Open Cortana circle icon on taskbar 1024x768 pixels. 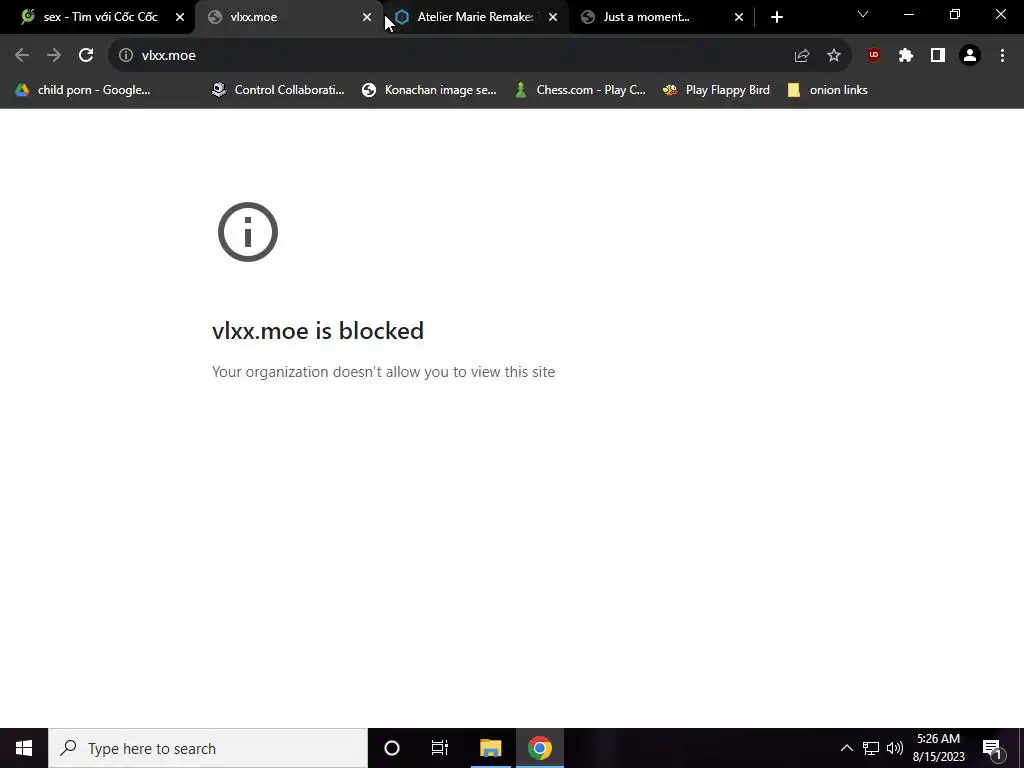point(392,748)
